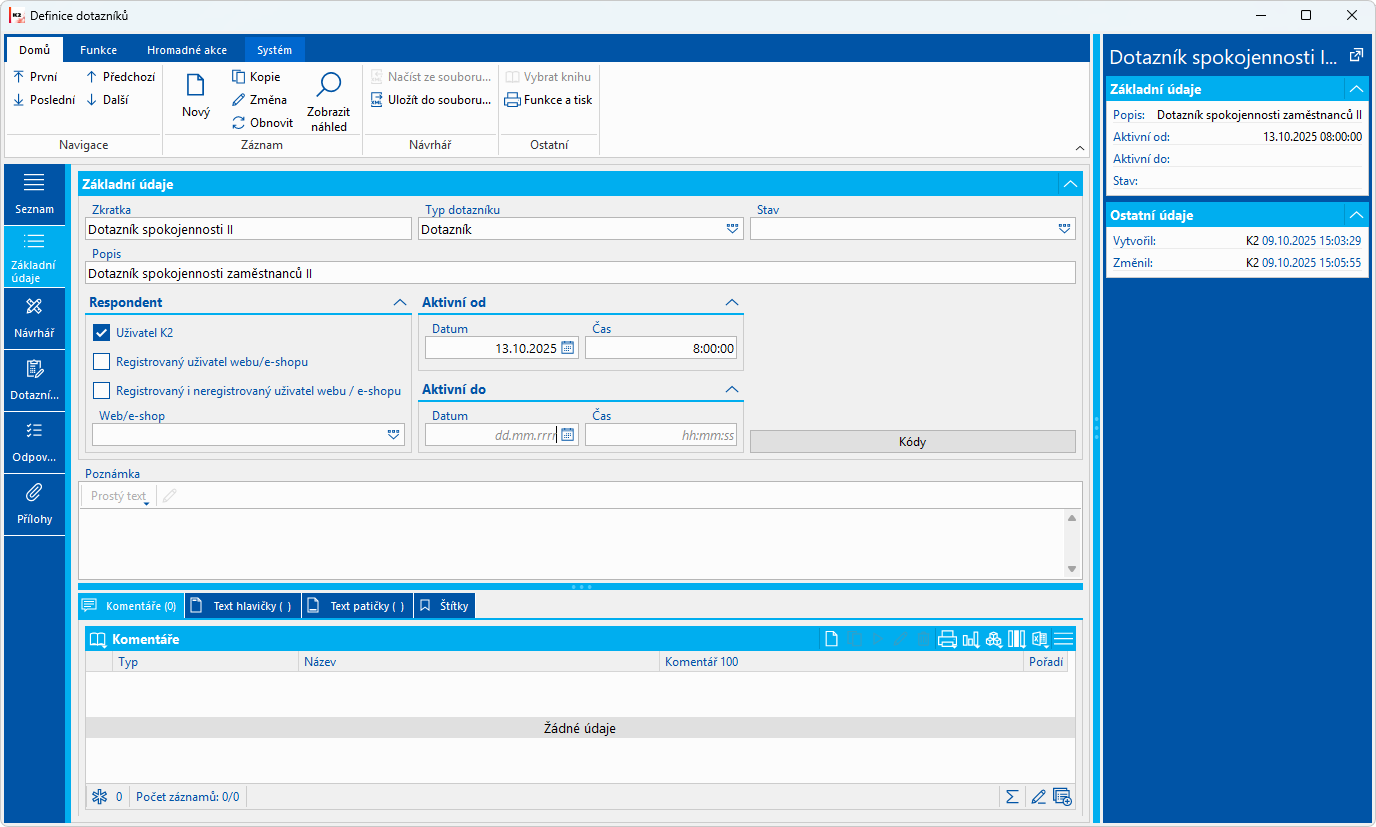Click the sum icon in comments footer
1376x827 pixels.
[1012, 797]
